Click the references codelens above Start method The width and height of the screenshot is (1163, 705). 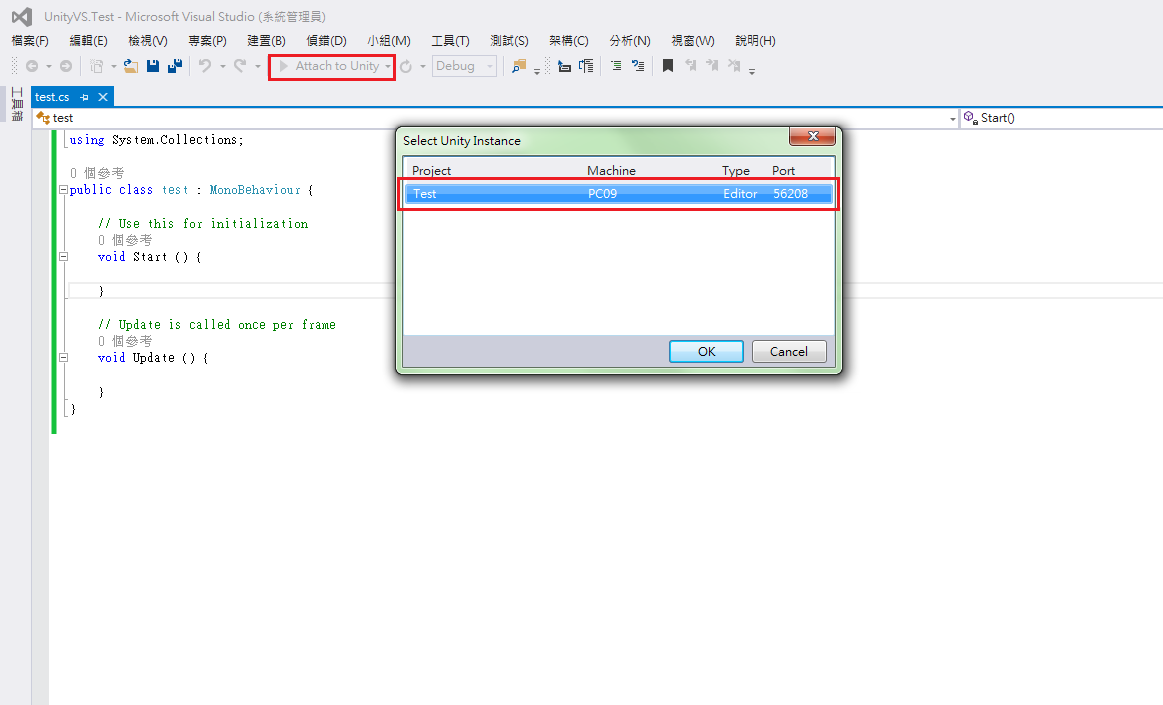(125, 240)
